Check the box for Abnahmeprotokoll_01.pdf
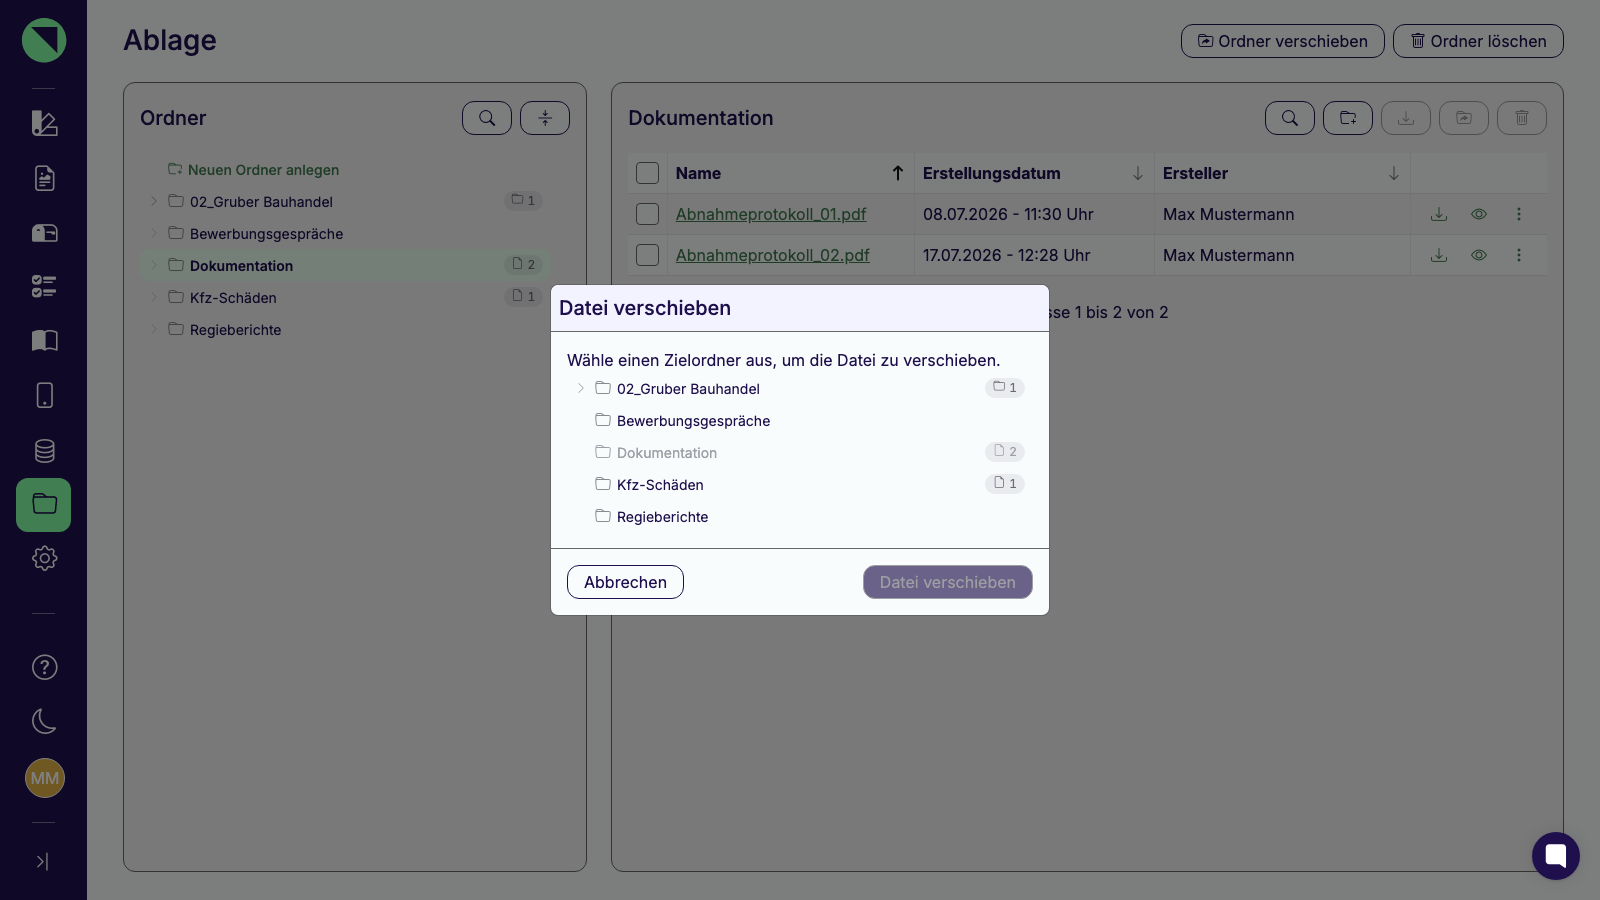The width and height of the screenshot is (1600, 900). click(648, 214)
